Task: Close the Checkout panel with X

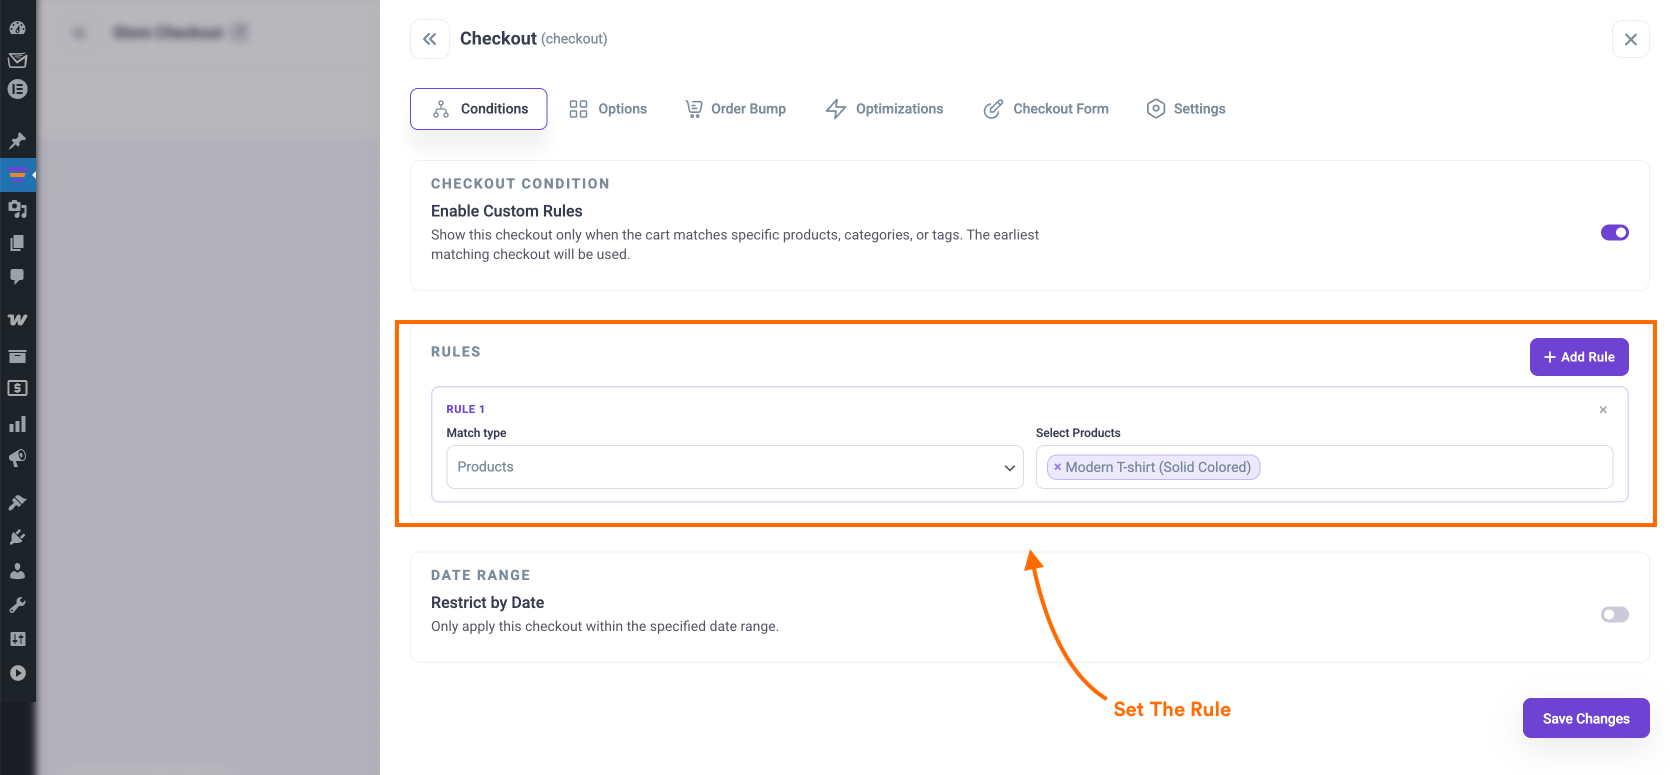Action: (1631, 39)
